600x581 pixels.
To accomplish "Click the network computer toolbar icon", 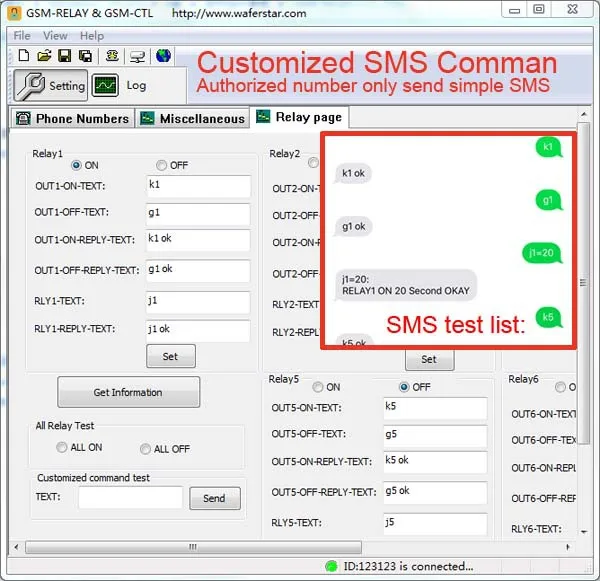I will coord(137,57).
